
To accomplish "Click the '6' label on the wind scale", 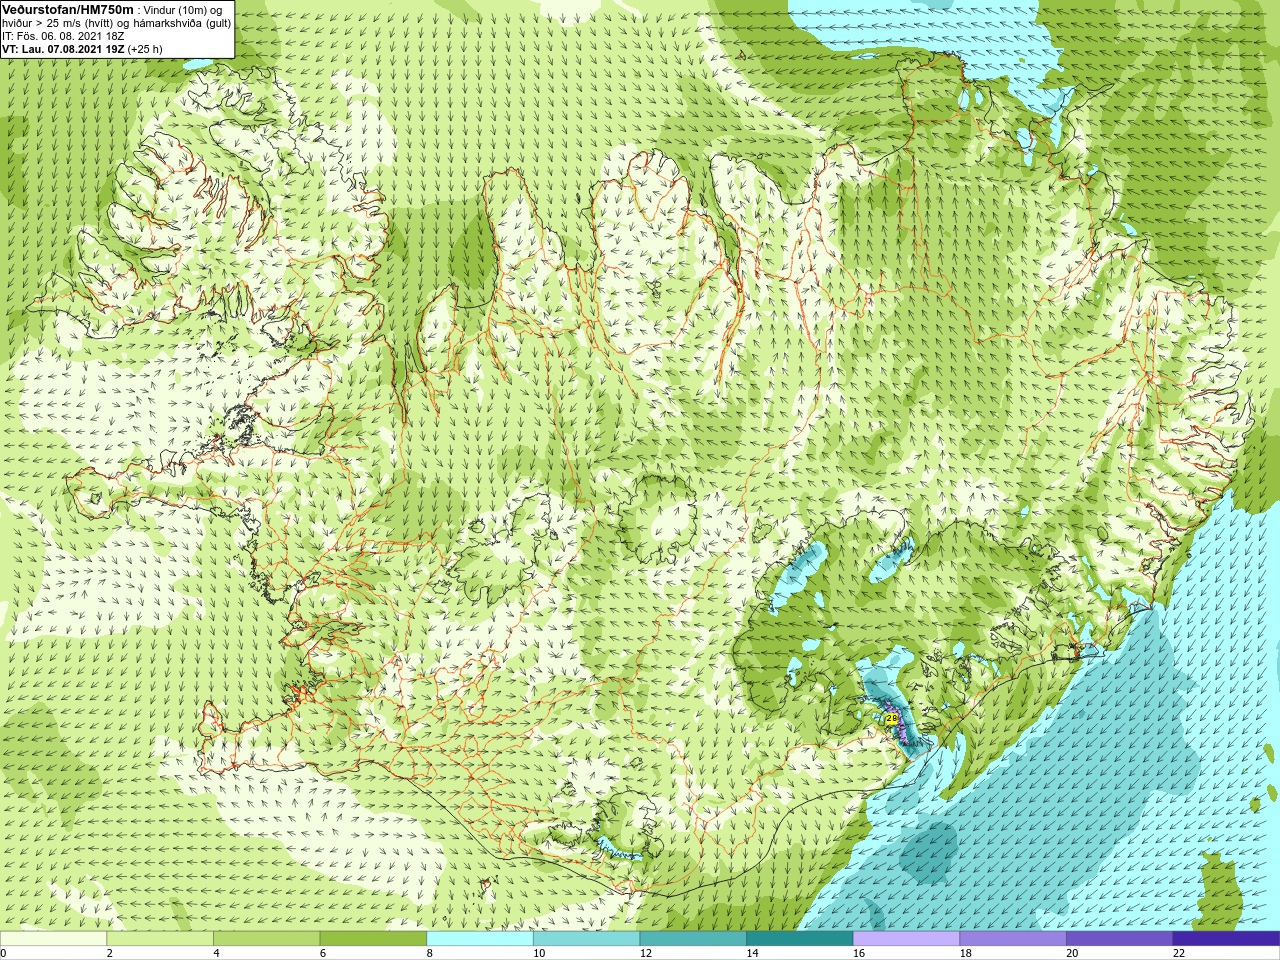I will point(323,953).
